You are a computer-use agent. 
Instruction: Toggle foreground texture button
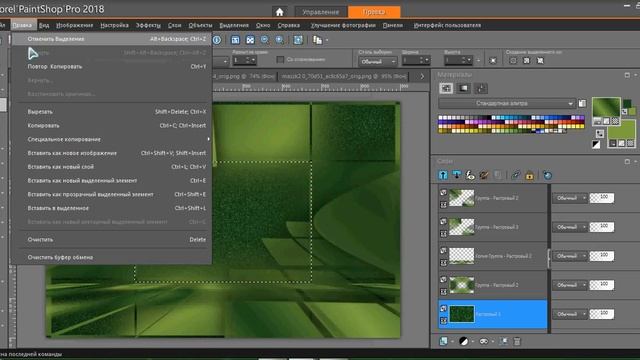click(x=606, y=121)
